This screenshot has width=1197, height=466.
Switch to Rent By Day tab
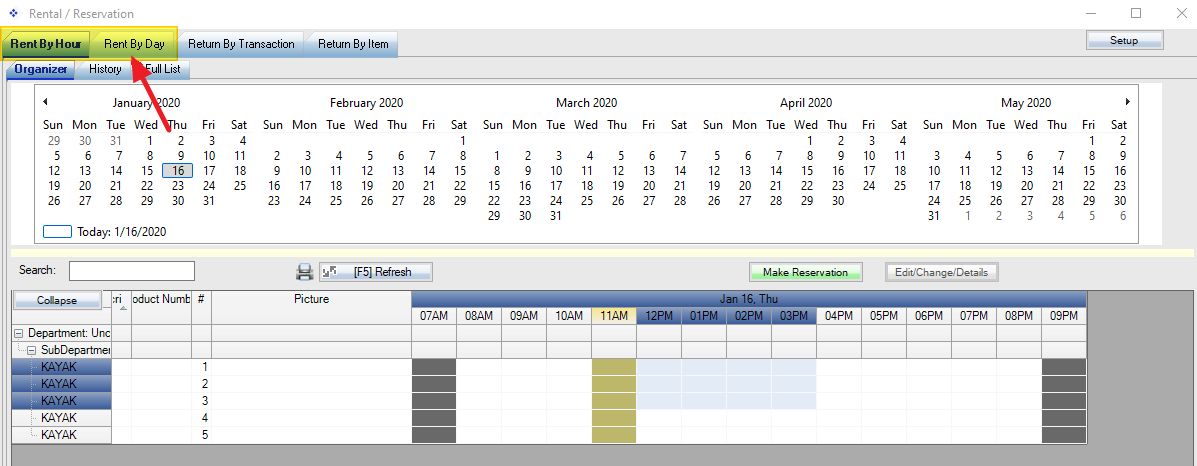coord(134,44)
